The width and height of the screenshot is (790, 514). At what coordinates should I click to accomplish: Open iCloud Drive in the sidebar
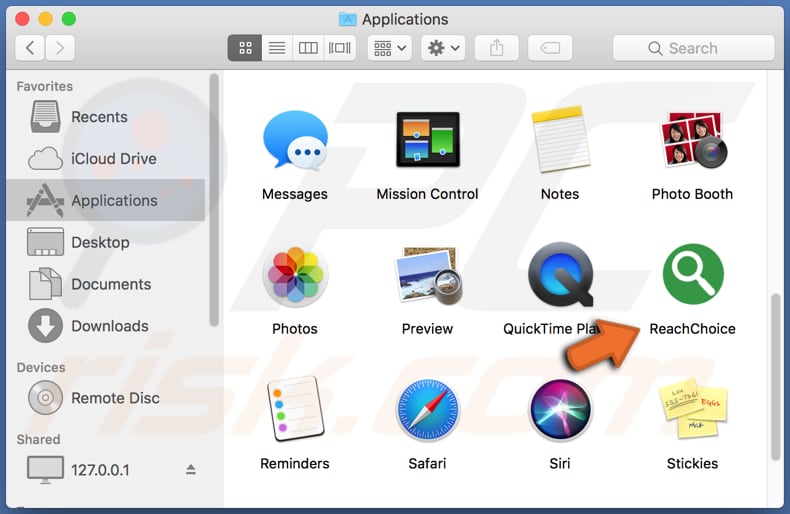click(106, 159)
